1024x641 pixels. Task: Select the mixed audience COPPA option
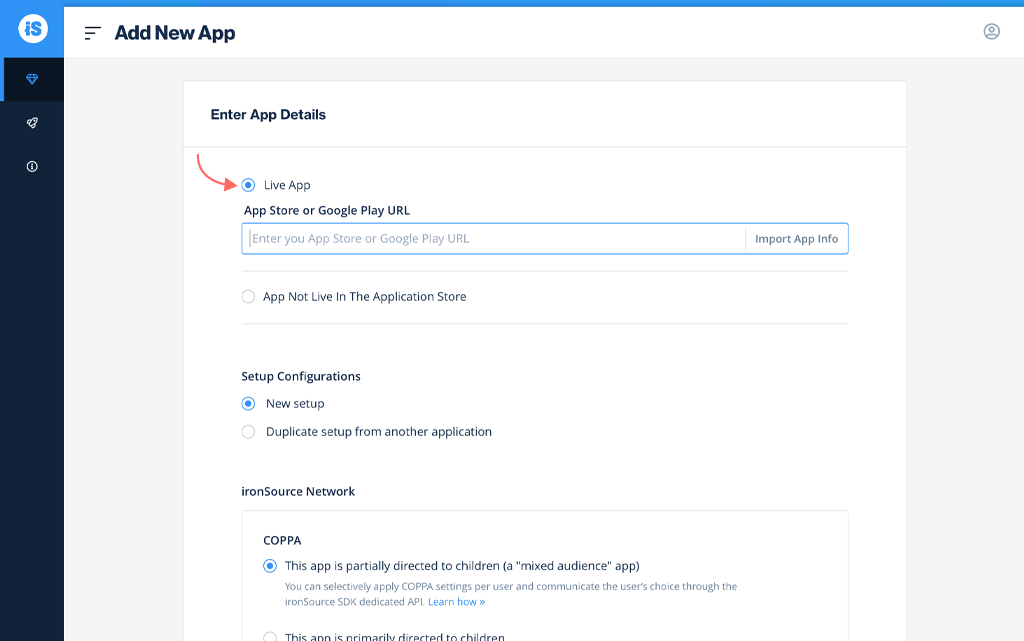[268, 565]
